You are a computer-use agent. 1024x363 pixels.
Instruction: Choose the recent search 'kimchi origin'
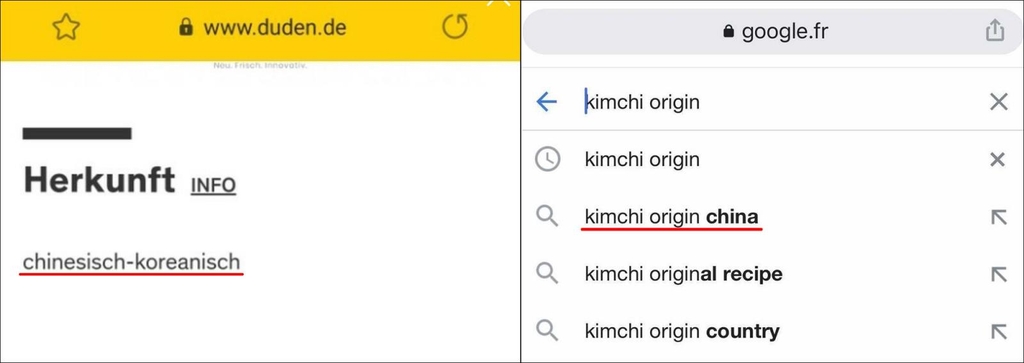[642, 159]
